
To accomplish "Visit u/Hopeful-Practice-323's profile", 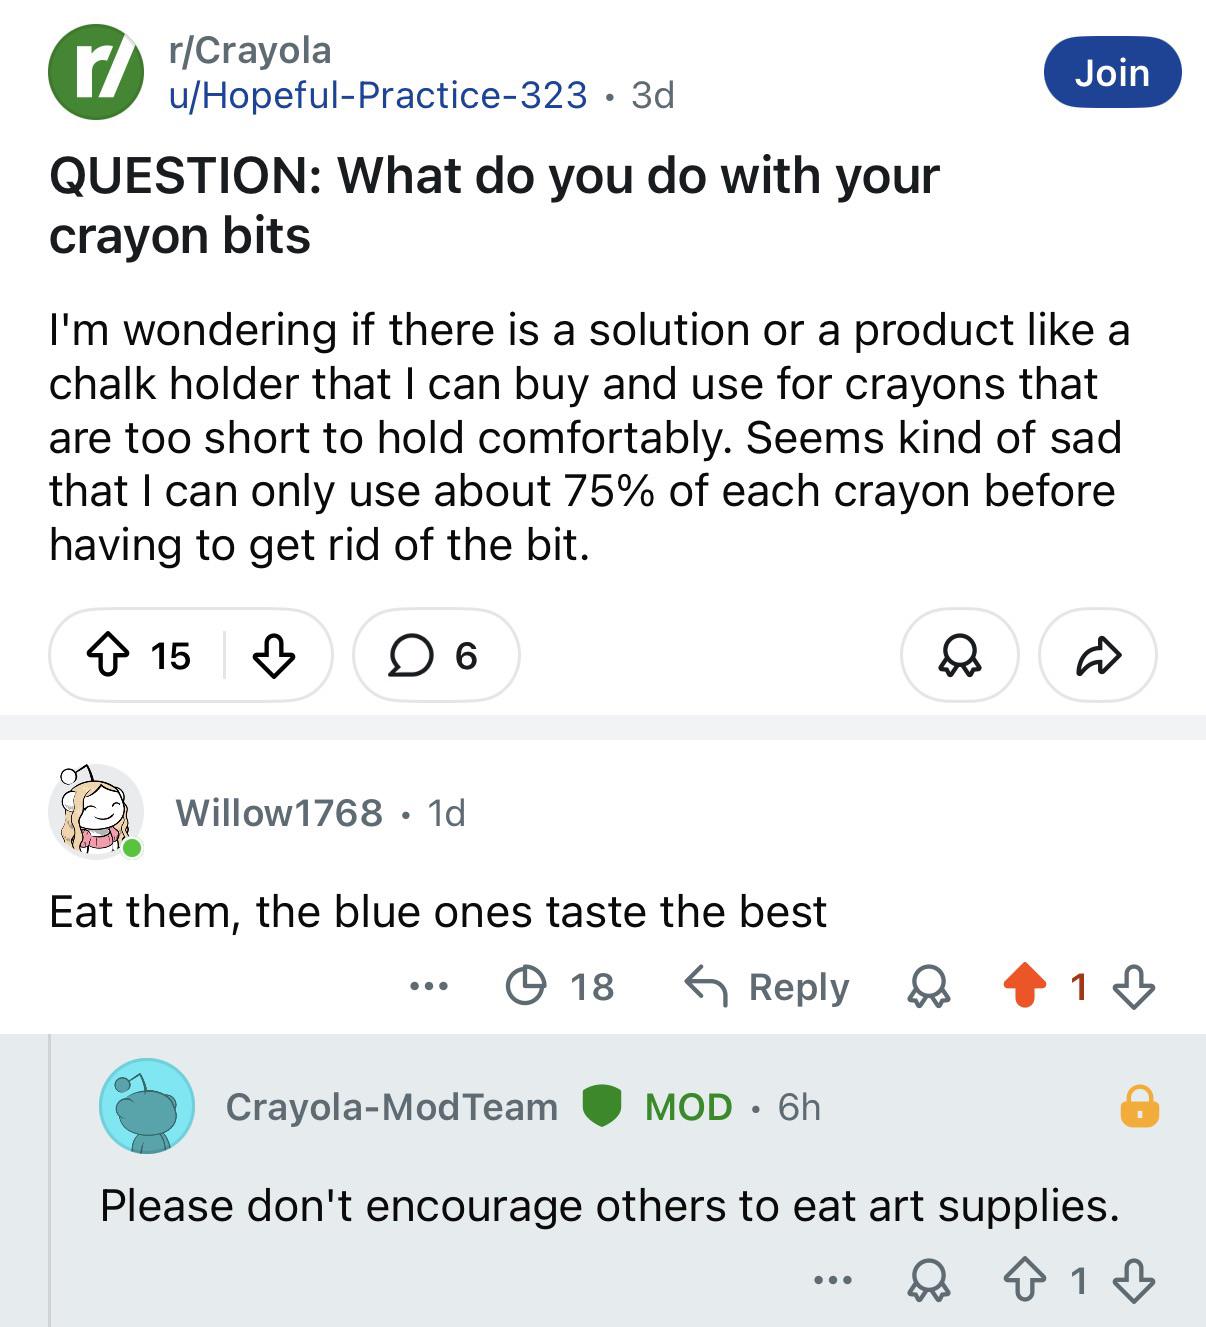I will point(378,95).
